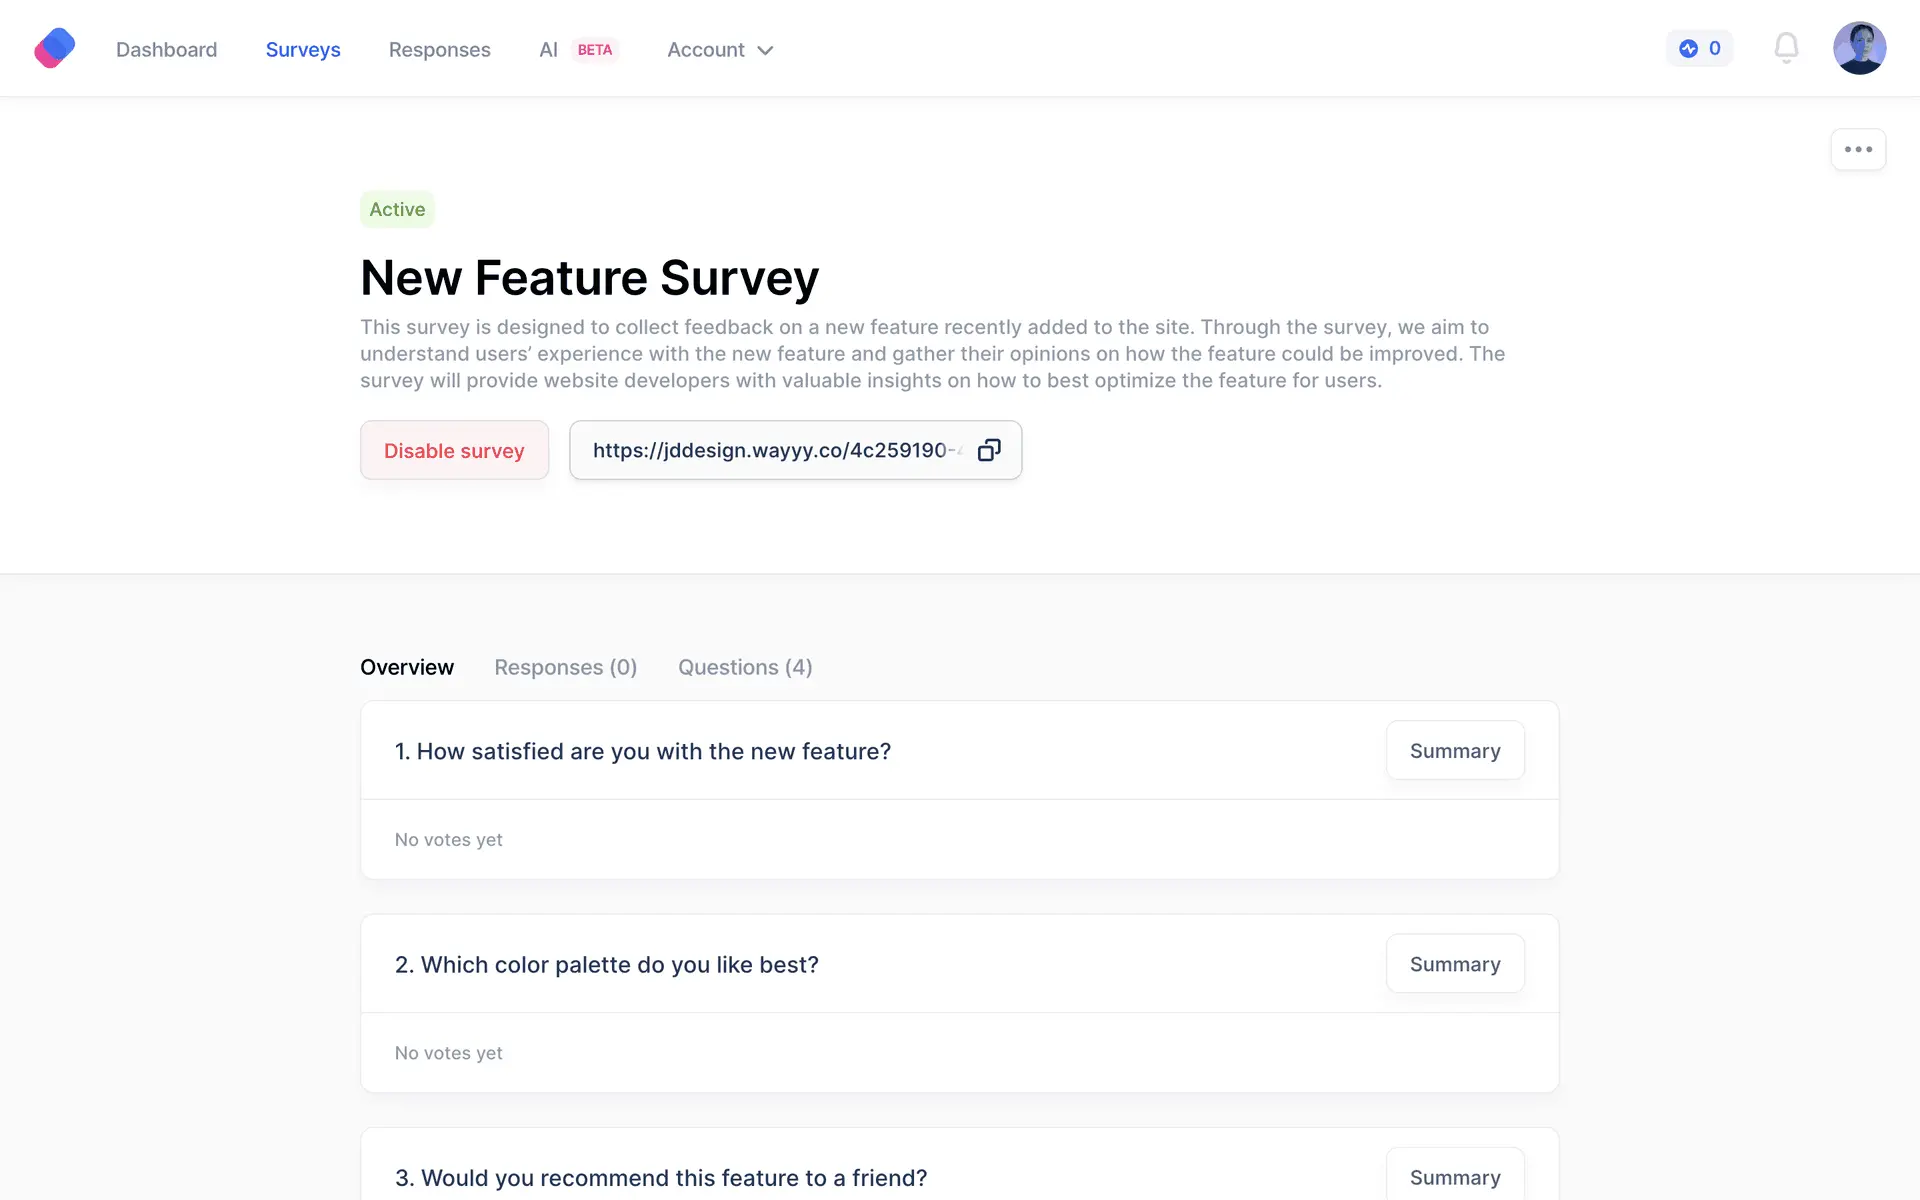The width and height of the screenshot is (1920, 1200).
Task: Switch to the Questions (4) tab
Action: [745, 667]
